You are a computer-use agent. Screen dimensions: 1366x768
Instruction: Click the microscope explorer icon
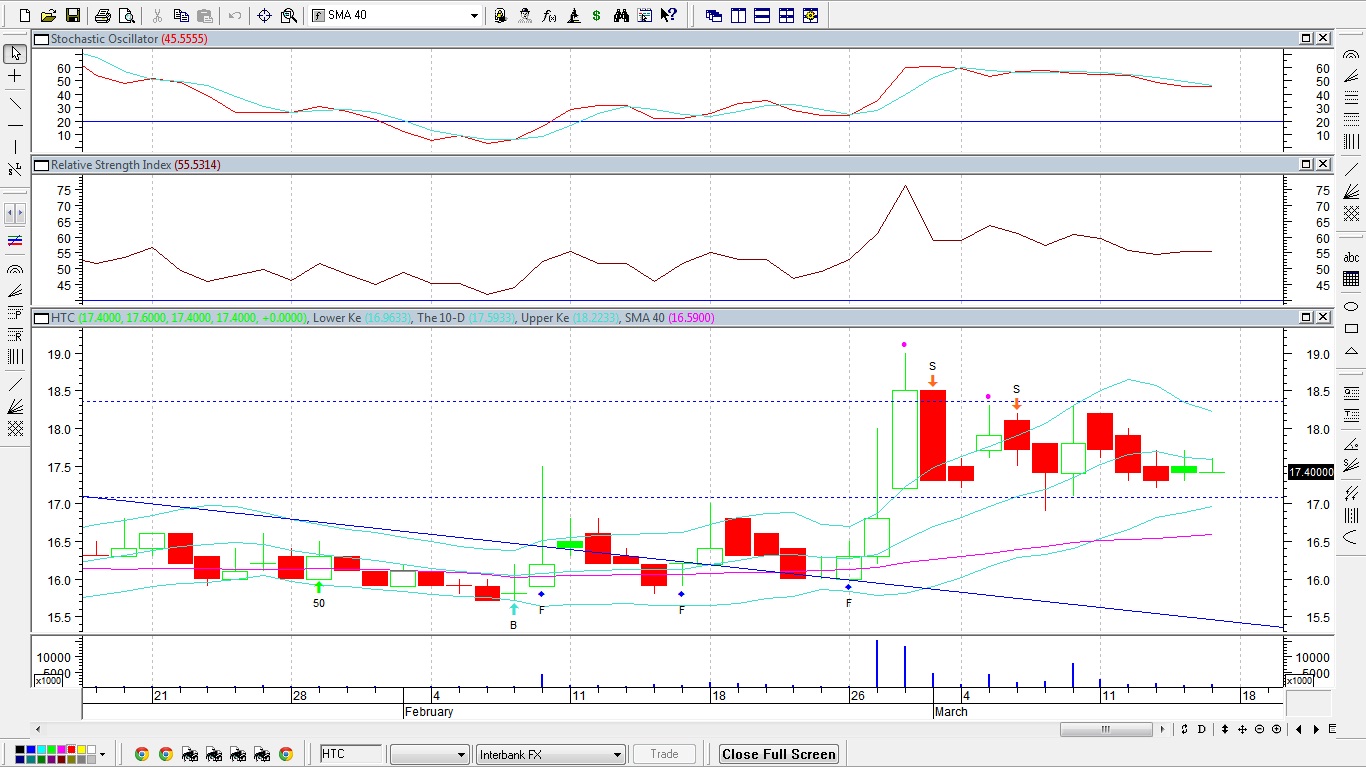point(574,16)
